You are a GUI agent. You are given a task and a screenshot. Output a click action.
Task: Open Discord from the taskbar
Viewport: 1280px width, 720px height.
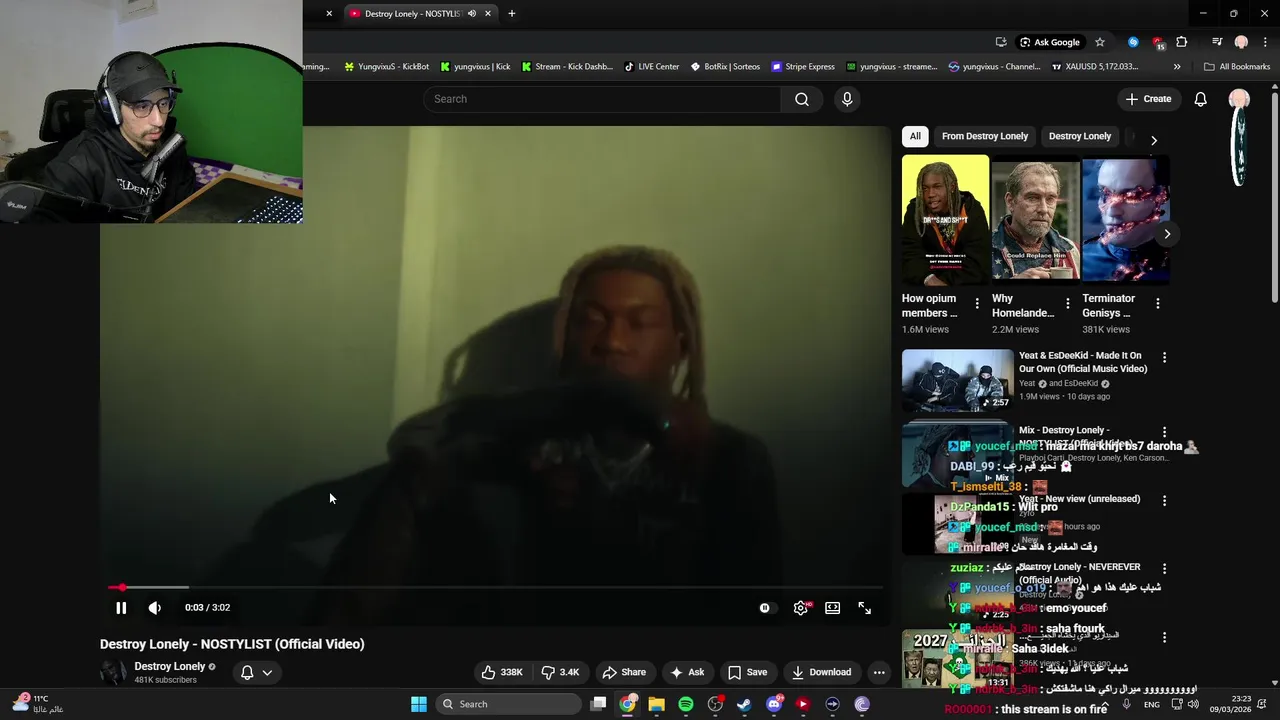click(x=774, y=704)
